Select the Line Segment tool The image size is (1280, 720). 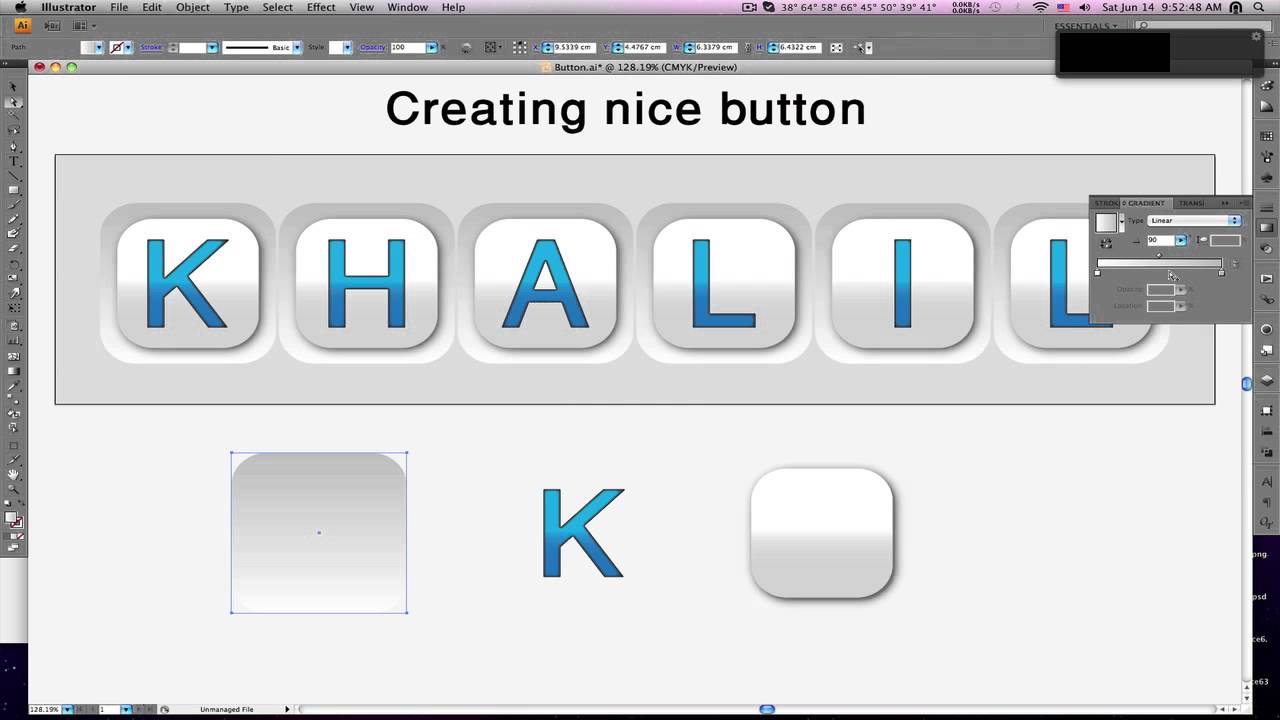(14, 176)
